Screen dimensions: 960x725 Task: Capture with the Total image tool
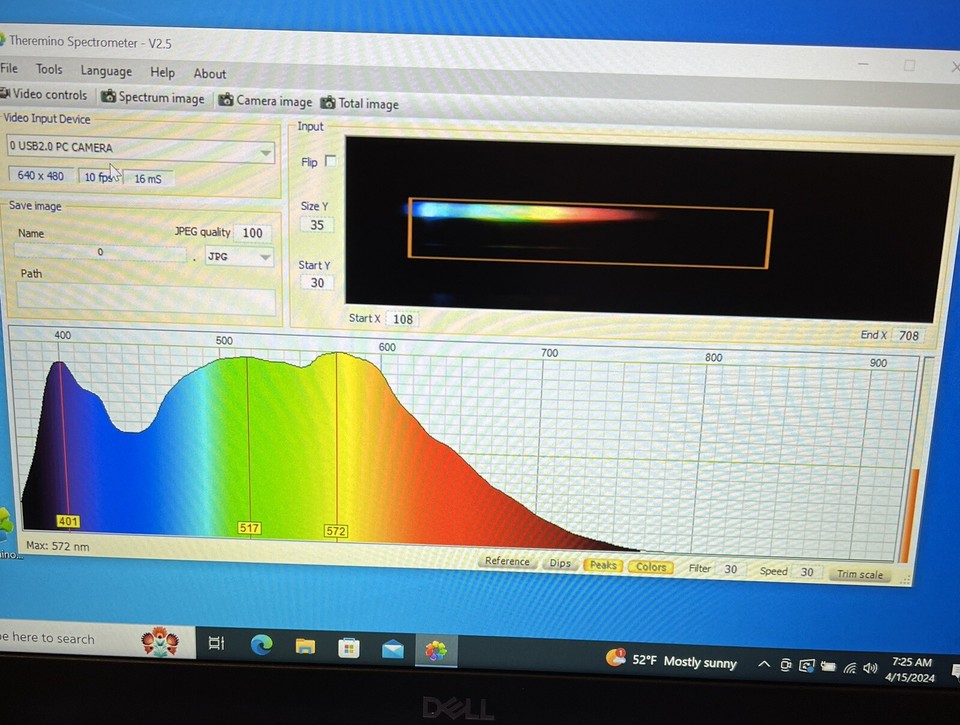pos(360,102)
